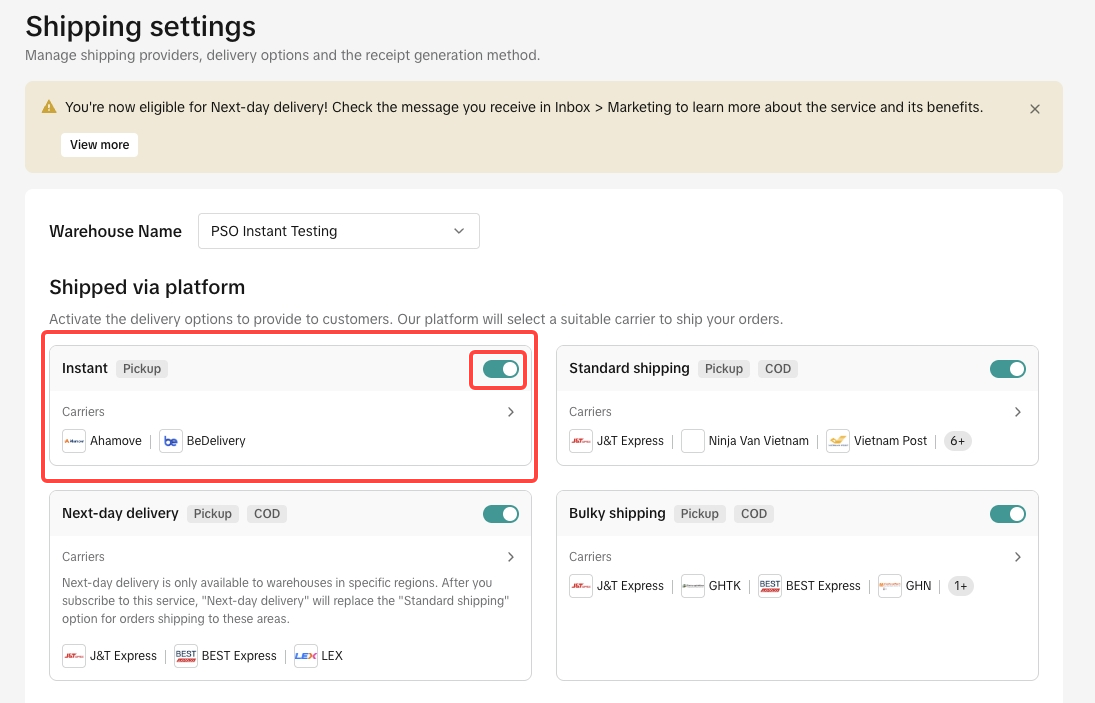
Task: Click the View more button
Action: click(99, 145)
